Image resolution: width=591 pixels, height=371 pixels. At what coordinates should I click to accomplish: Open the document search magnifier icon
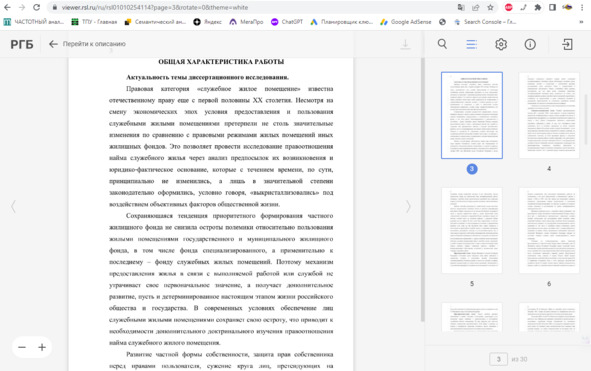(x=442, y=44)
